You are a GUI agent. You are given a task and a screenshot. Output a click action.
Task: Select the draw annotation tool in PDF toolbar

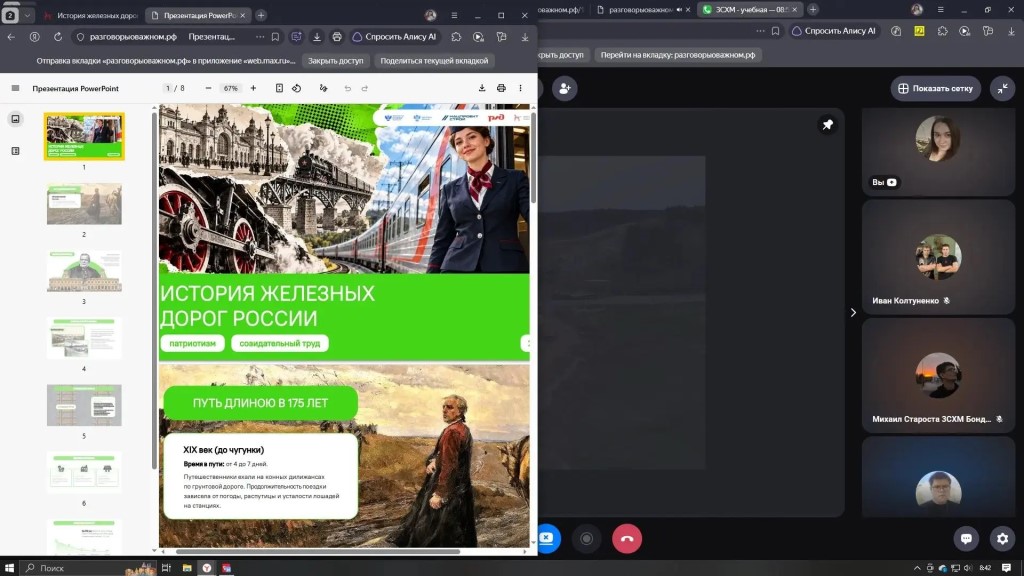[323, 88]
